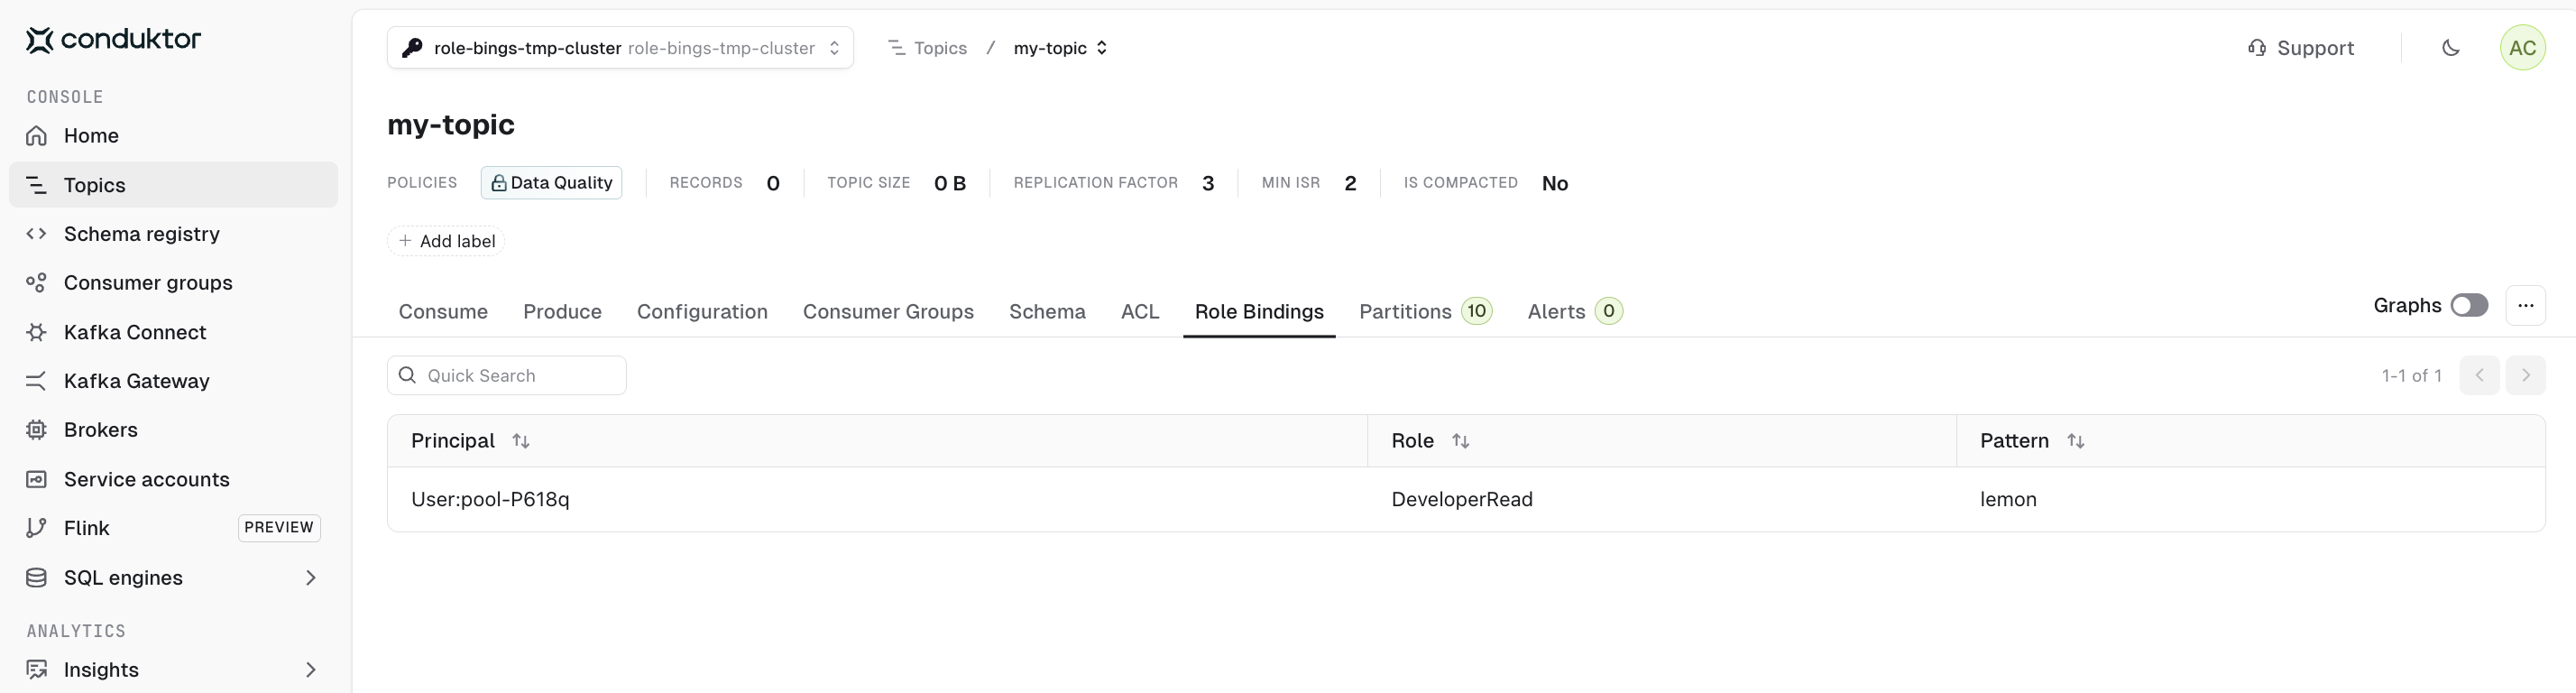Click the key icon in cluster selector
Viewport: 2576px width, 693px height.
(412, 48)
